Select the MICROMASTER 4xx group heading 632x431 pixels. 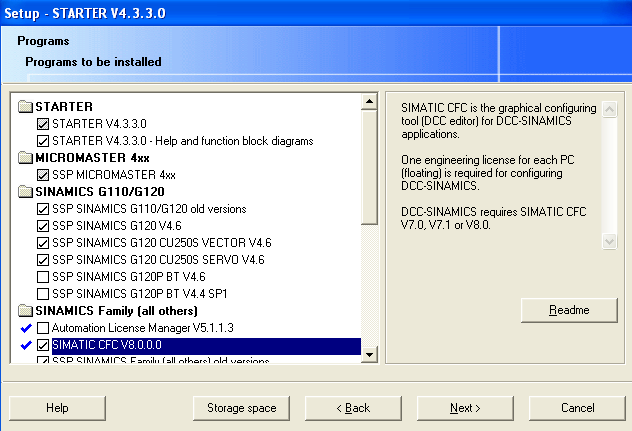tap(92, 158)
